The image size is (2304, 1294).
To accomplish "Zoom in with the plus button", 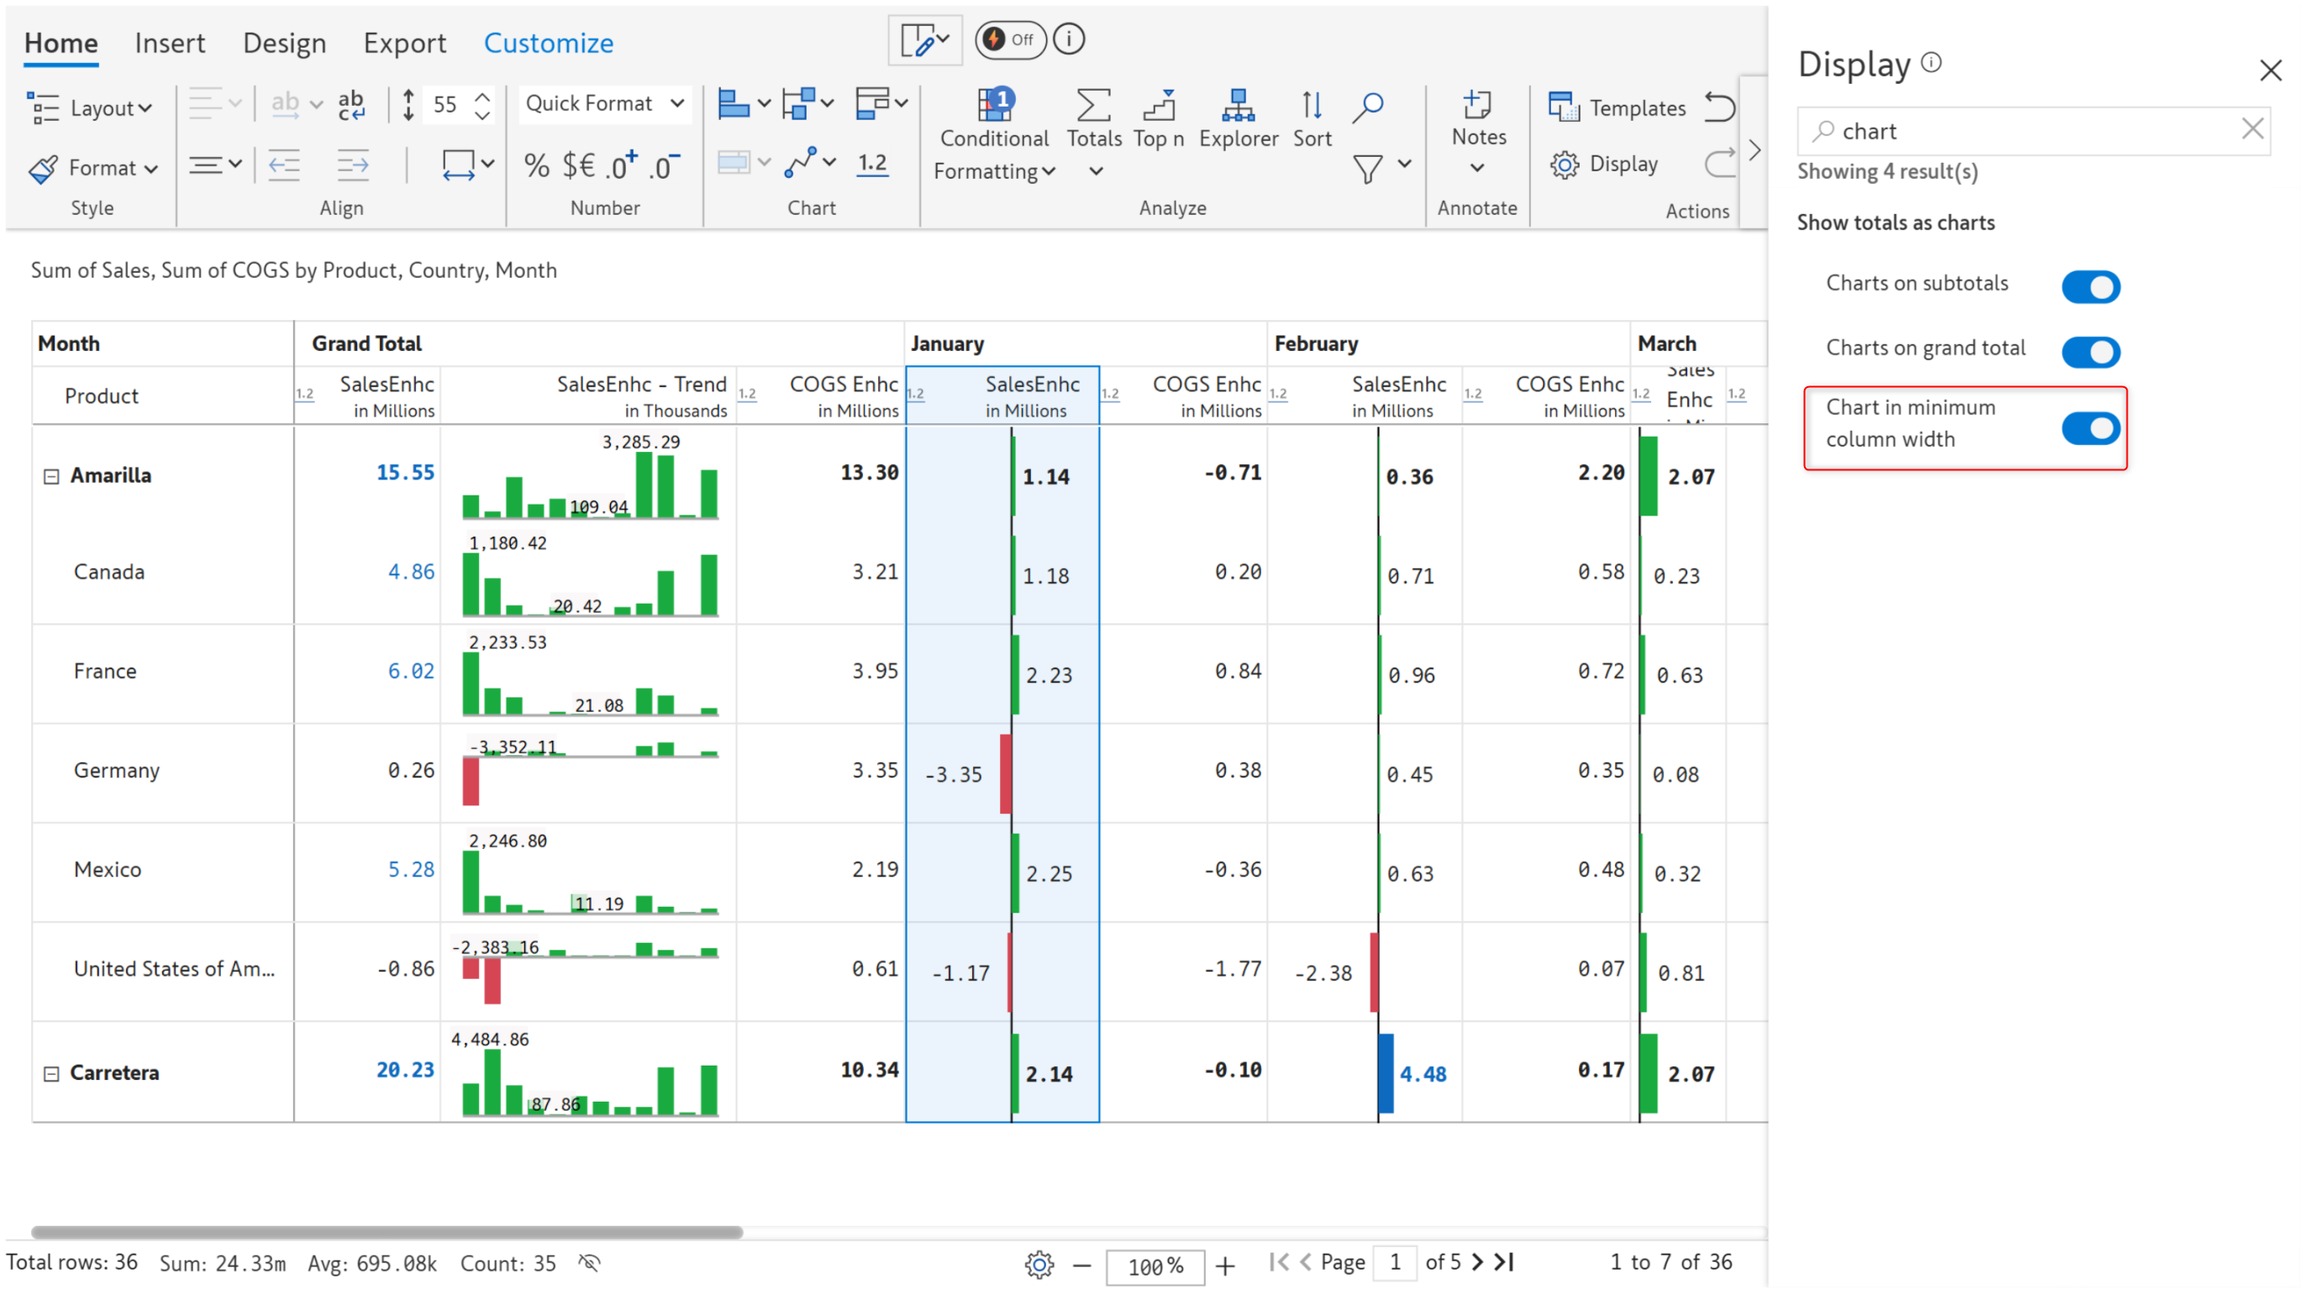I will coord(1225,1266).
